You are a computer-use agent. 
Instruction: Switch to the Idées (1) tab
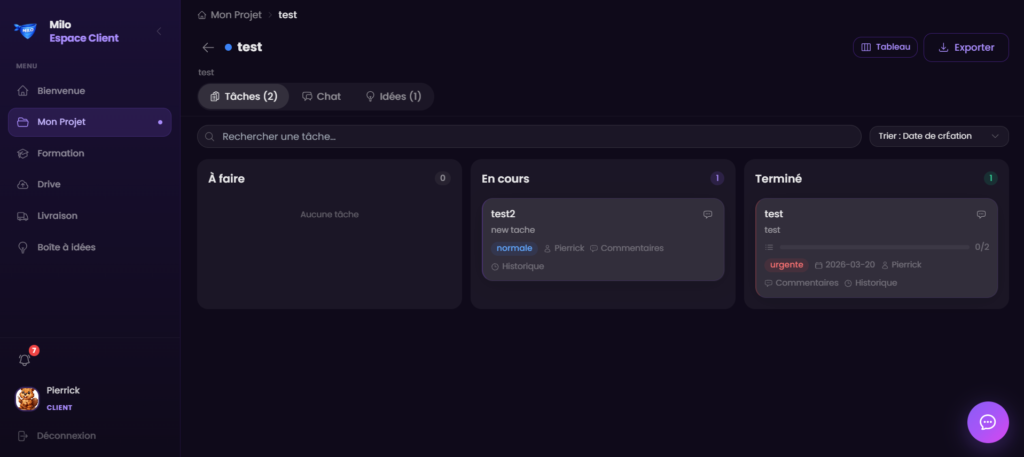[393, 96]
